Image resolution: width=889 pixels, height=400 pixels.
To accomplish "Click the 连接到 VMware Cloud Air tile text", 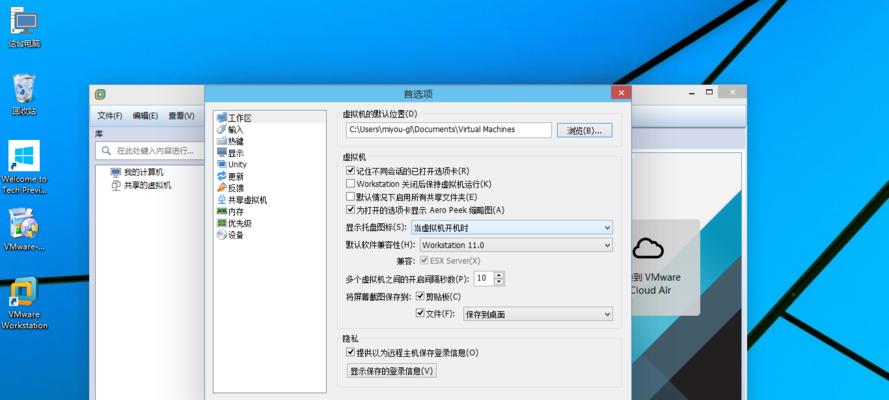I will pyautogui.click(x=655, y=284).
